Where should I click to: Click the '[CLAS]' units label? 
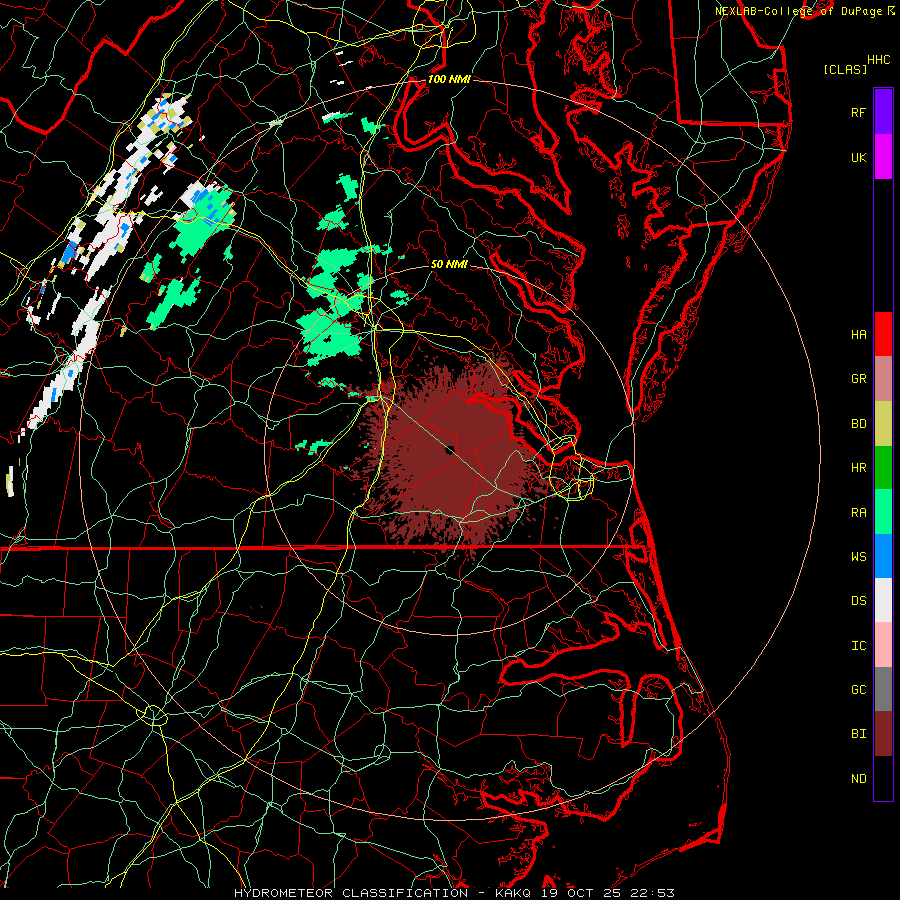tap(845, 69)
